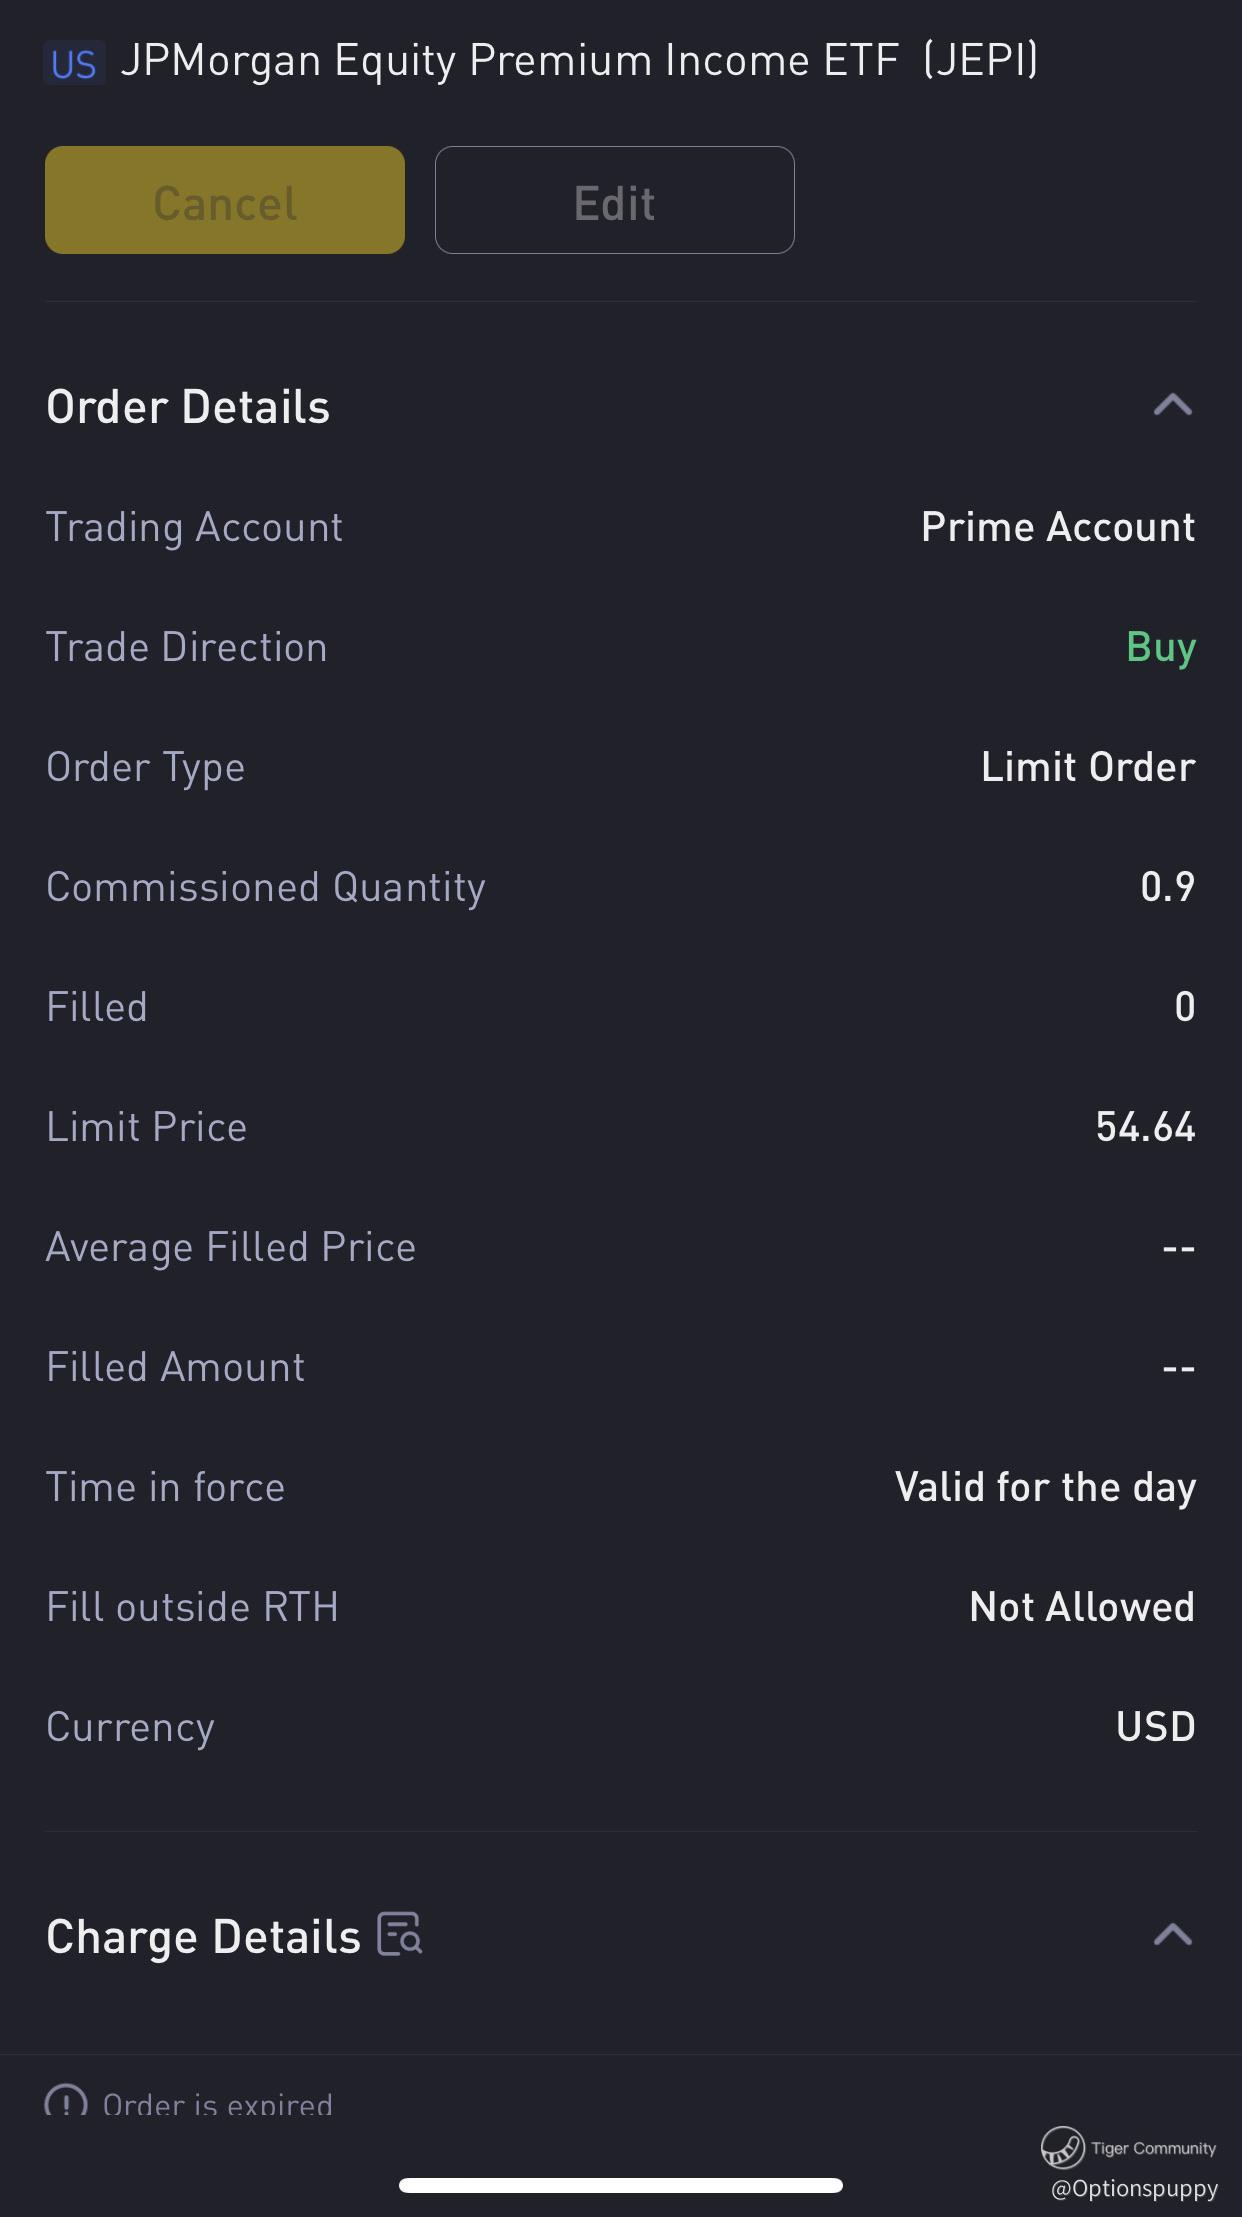1242x2217 pixels.
Task: Select the Prime Account value
Action: click(x=1057, y=527)
